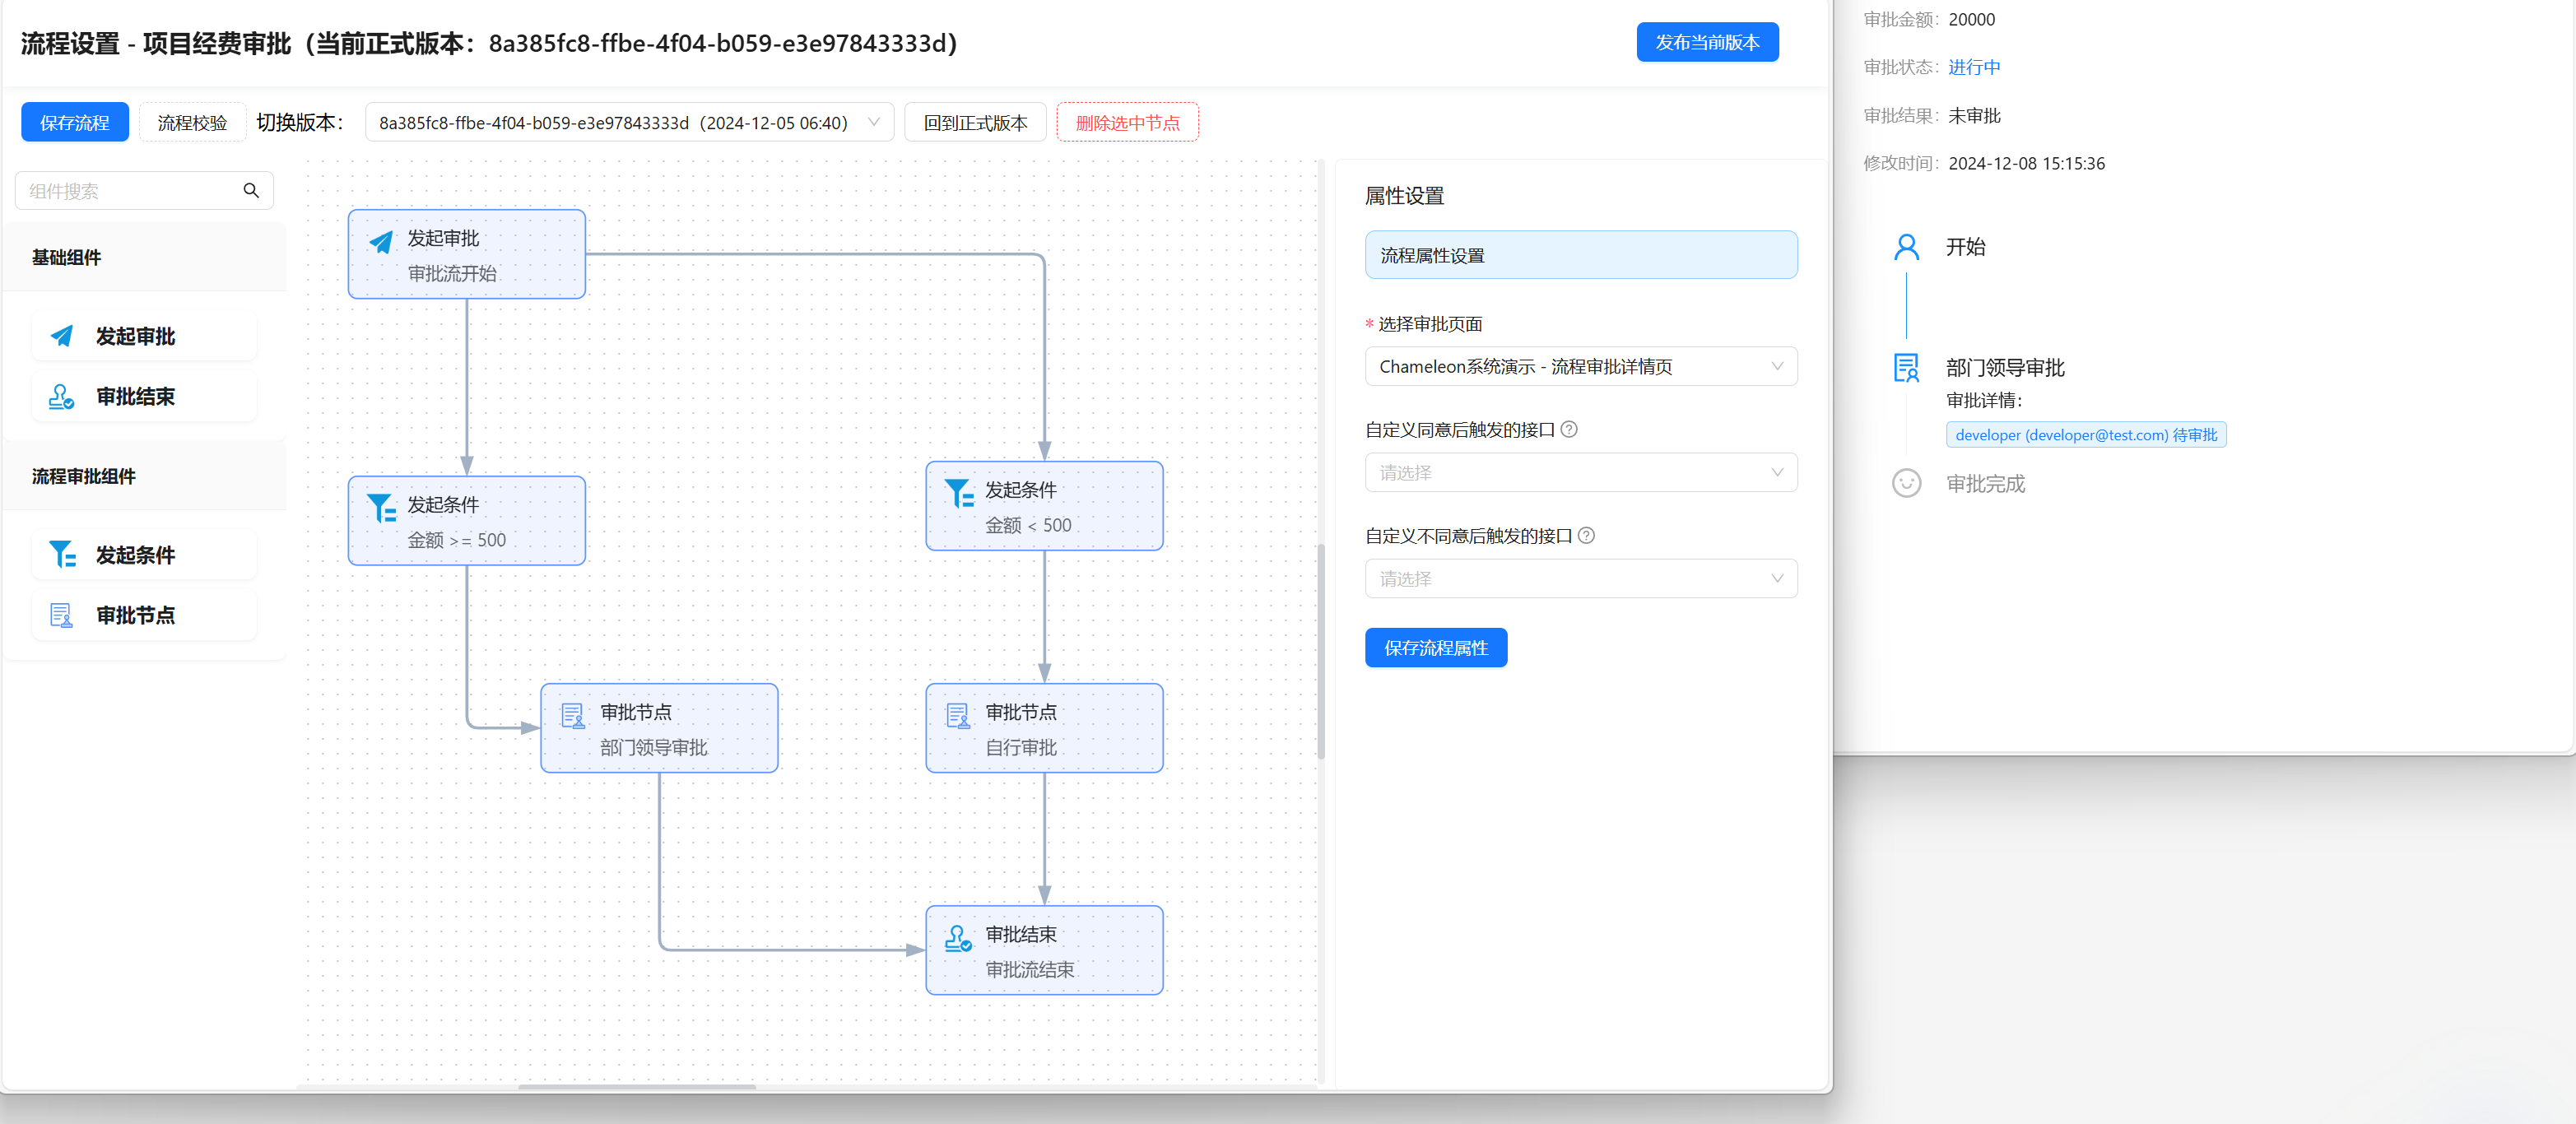Select the 审批结束 stamp component icon
Screen dimensions: 2576x1124
[62, 397]
